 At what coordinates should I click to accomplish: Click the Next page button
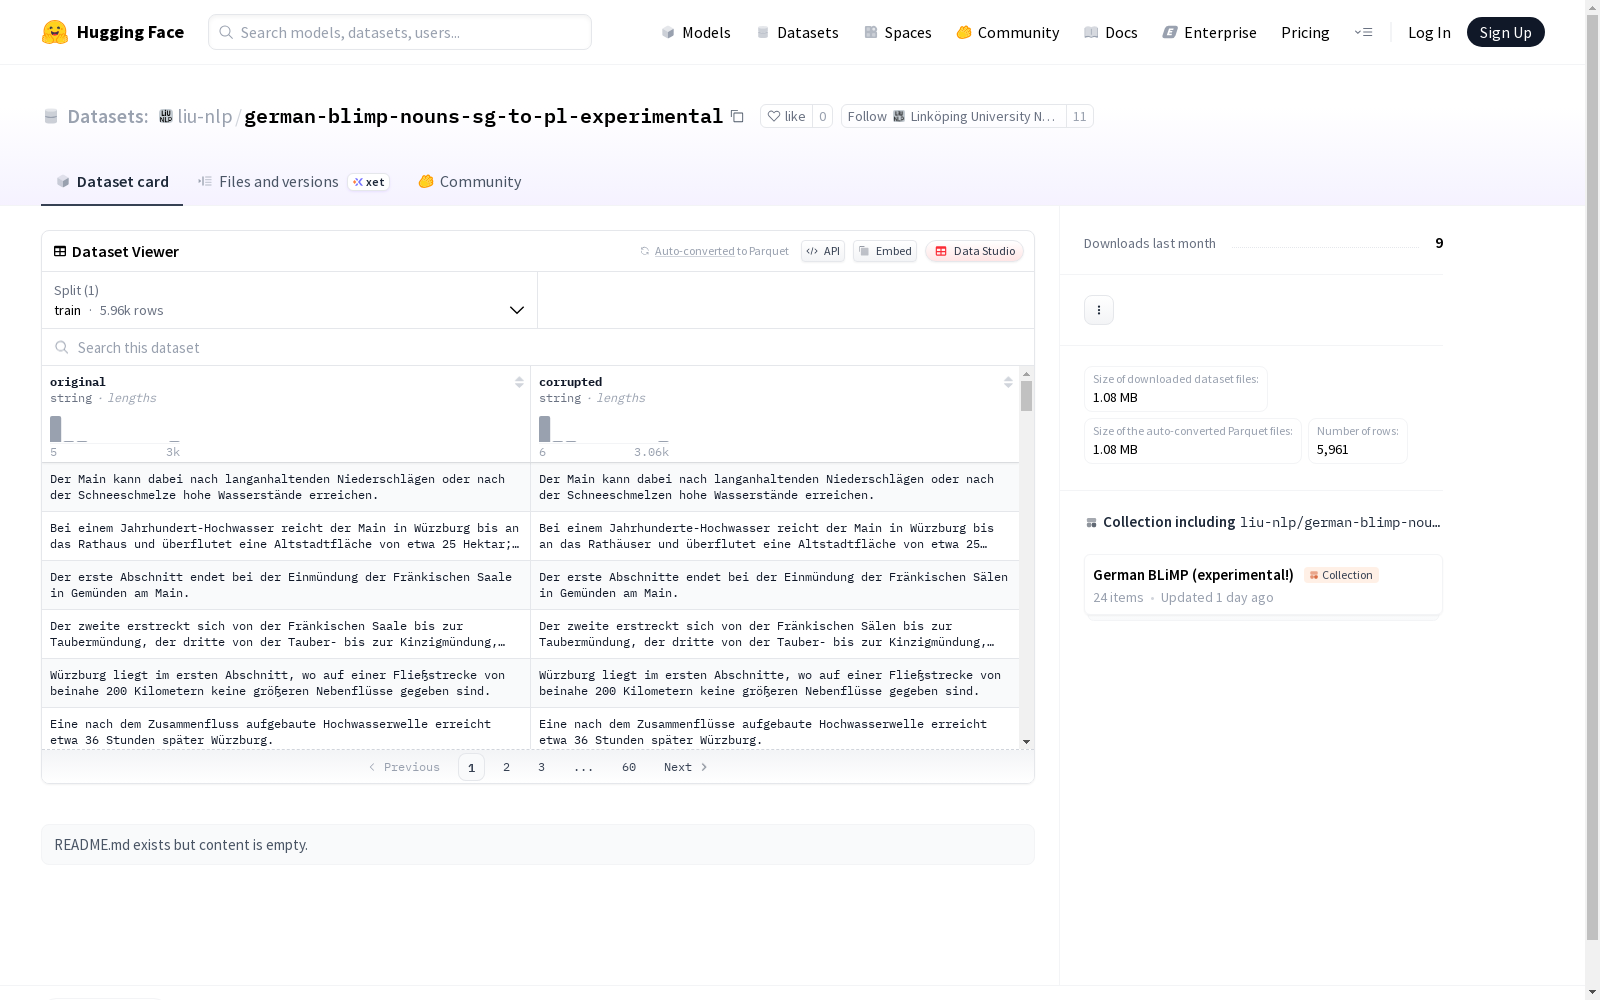click(686, 767)
